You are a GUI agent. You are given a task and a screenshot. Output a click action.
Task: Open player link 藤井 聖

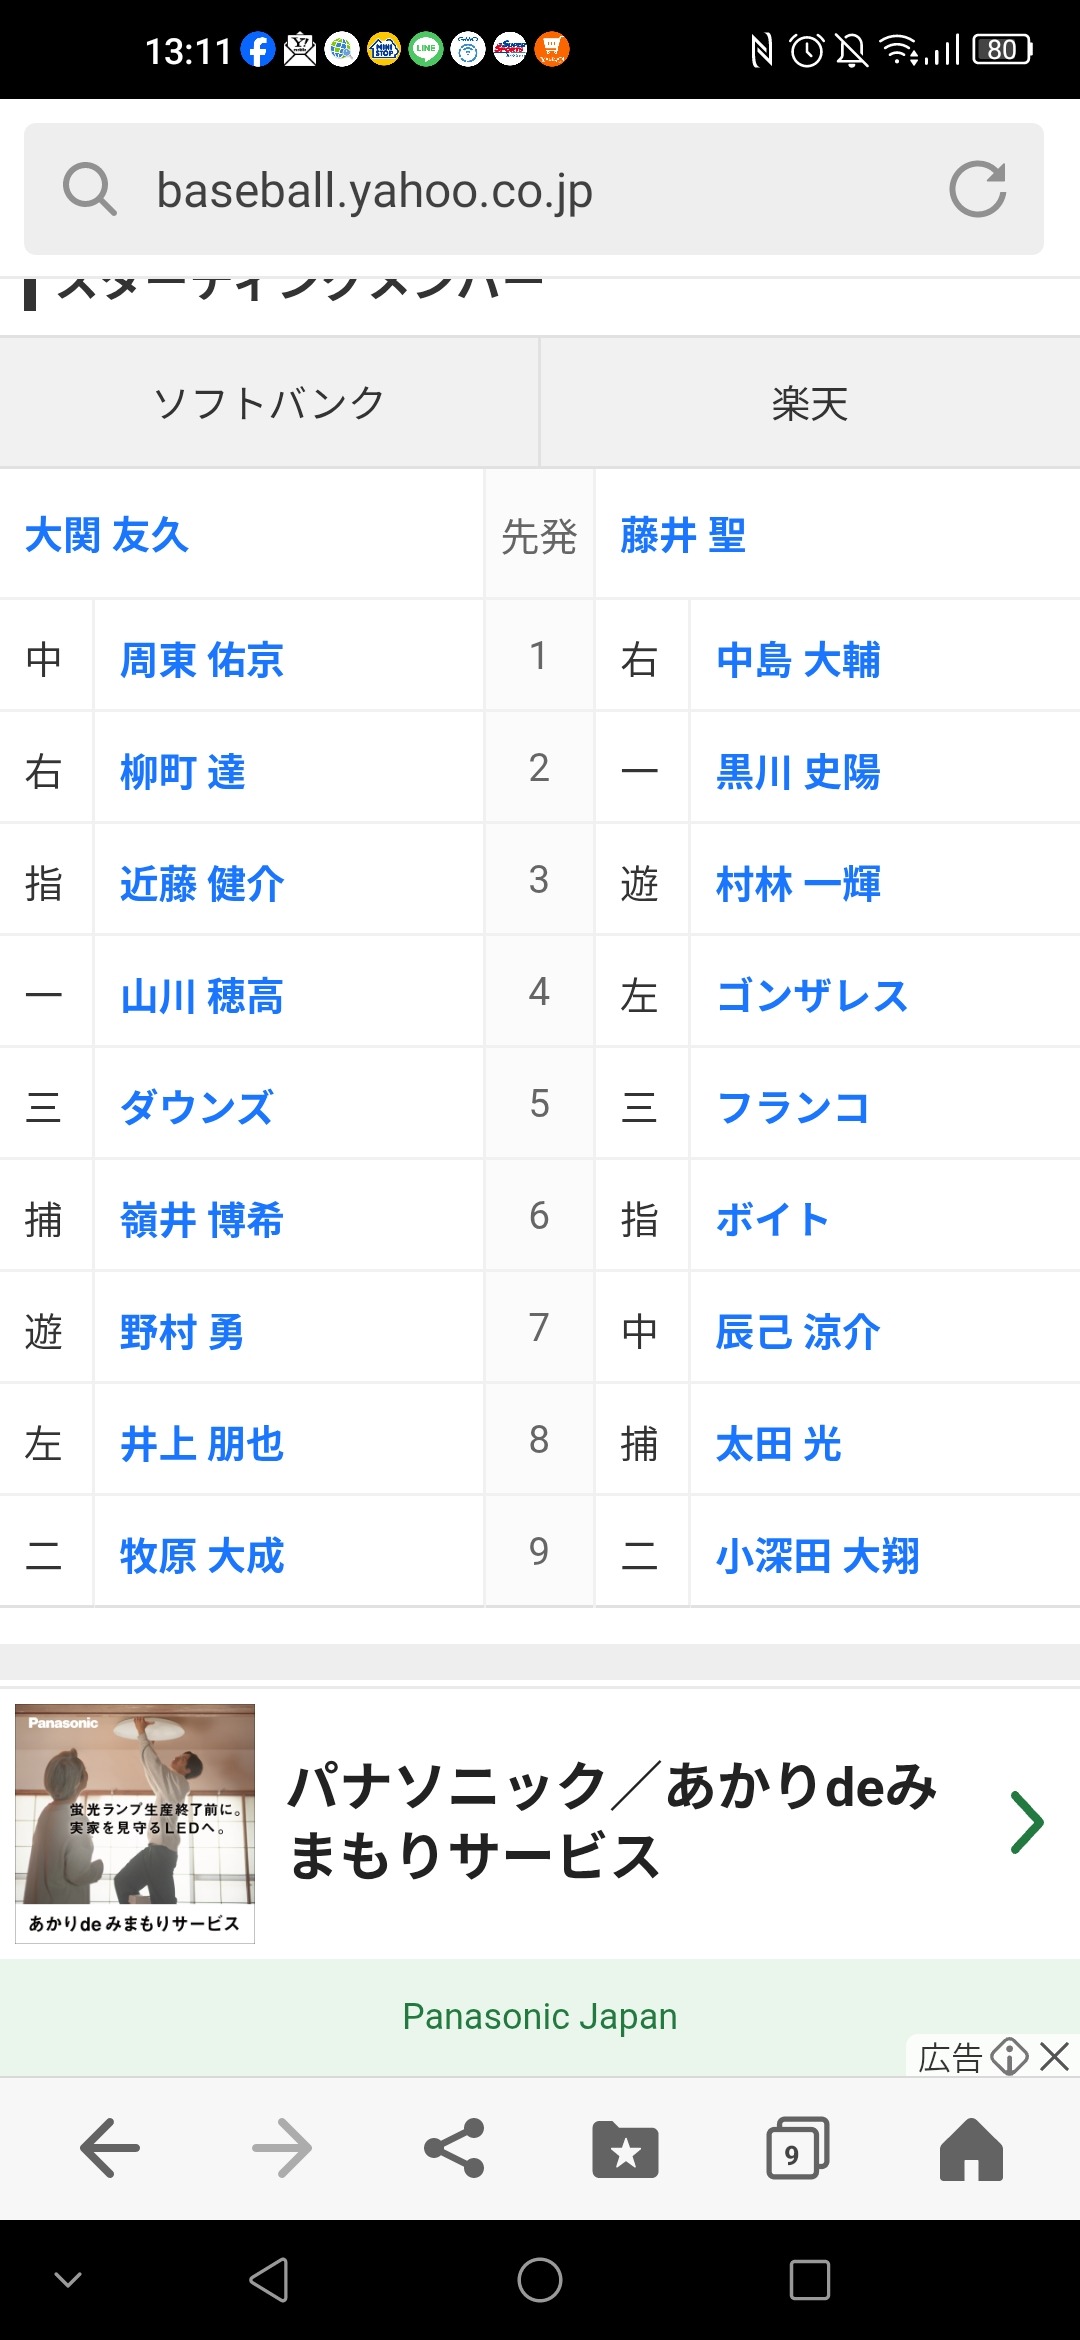click(683, 535)
